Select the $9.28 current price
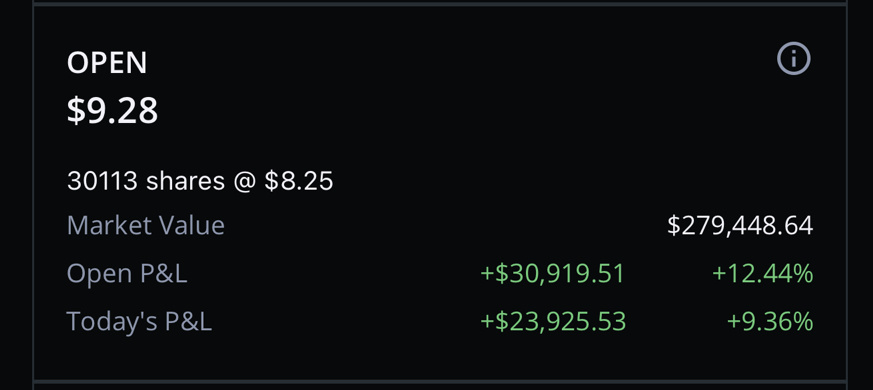This screenshot has width=873, height=390. pyautogui.click(x=112, y=110)
